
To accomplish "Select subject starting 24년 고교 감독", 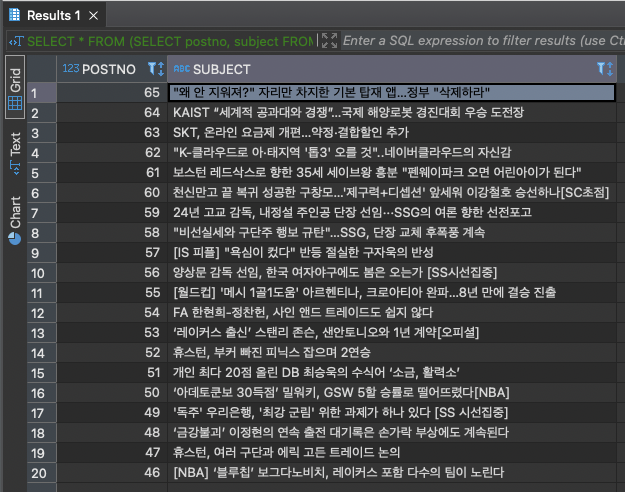I will click(x=392, y=213).
